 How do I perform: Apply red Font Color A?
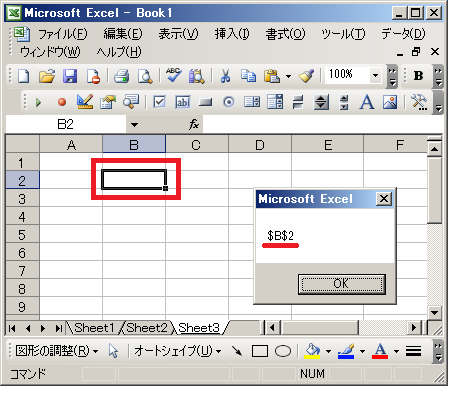380,351
